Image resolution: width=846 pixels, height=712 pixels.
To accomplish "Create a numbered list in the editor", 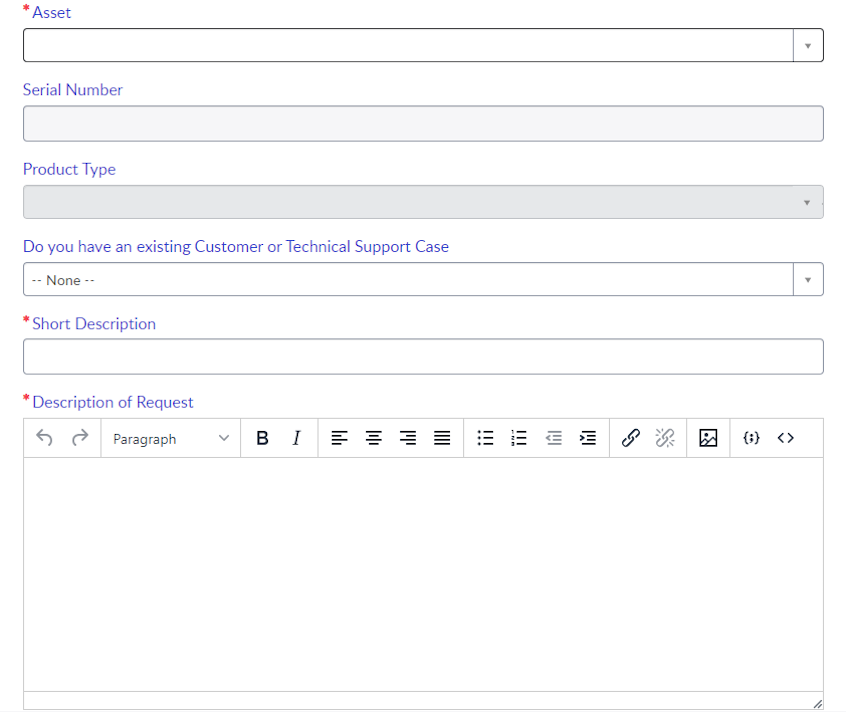I will click(519, 437).
